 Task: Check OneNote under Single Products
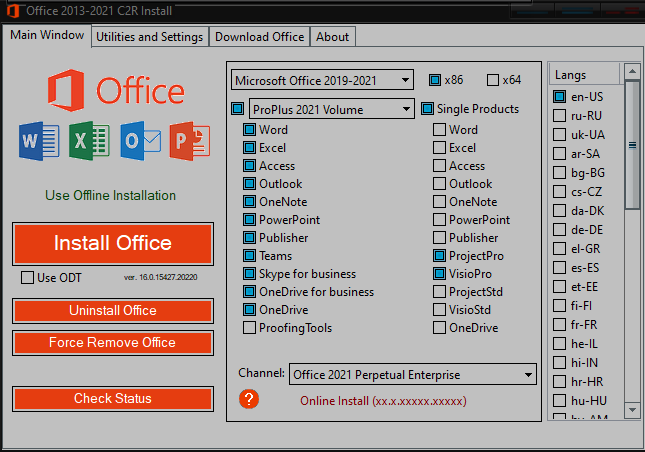[x=439, y=202]
